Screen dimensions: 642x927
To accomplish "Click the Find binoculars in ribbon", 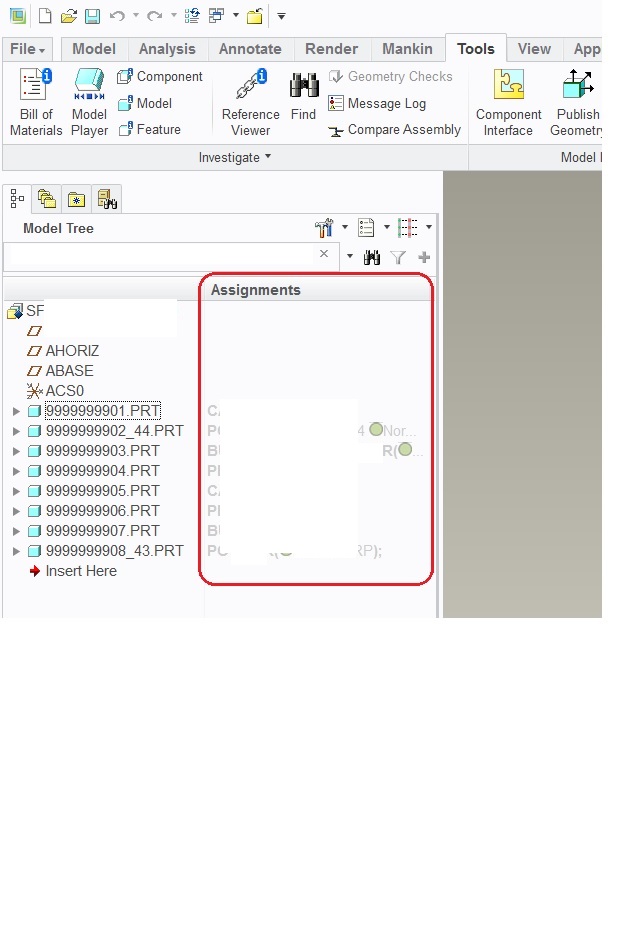I will 303,95.
